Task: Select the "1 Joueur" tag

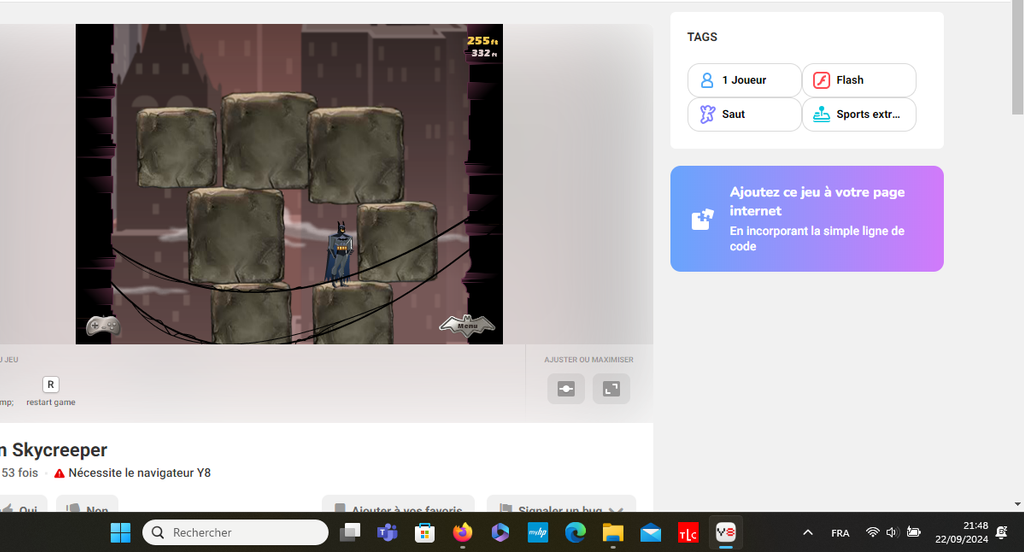Action: (744, 80)
